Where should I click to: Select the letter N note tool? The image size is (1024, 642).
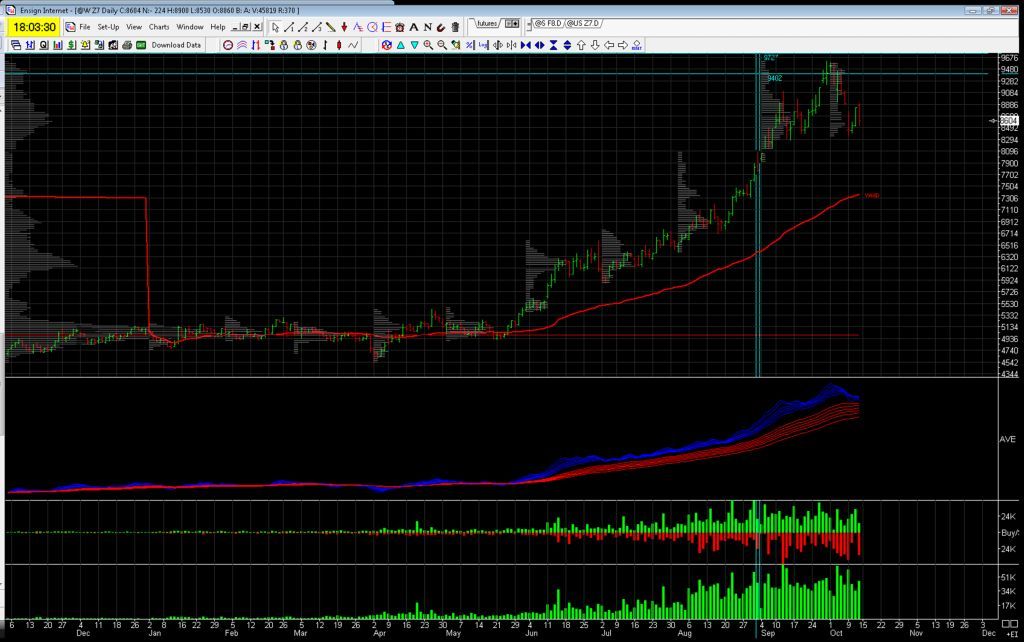pos(427,27)
